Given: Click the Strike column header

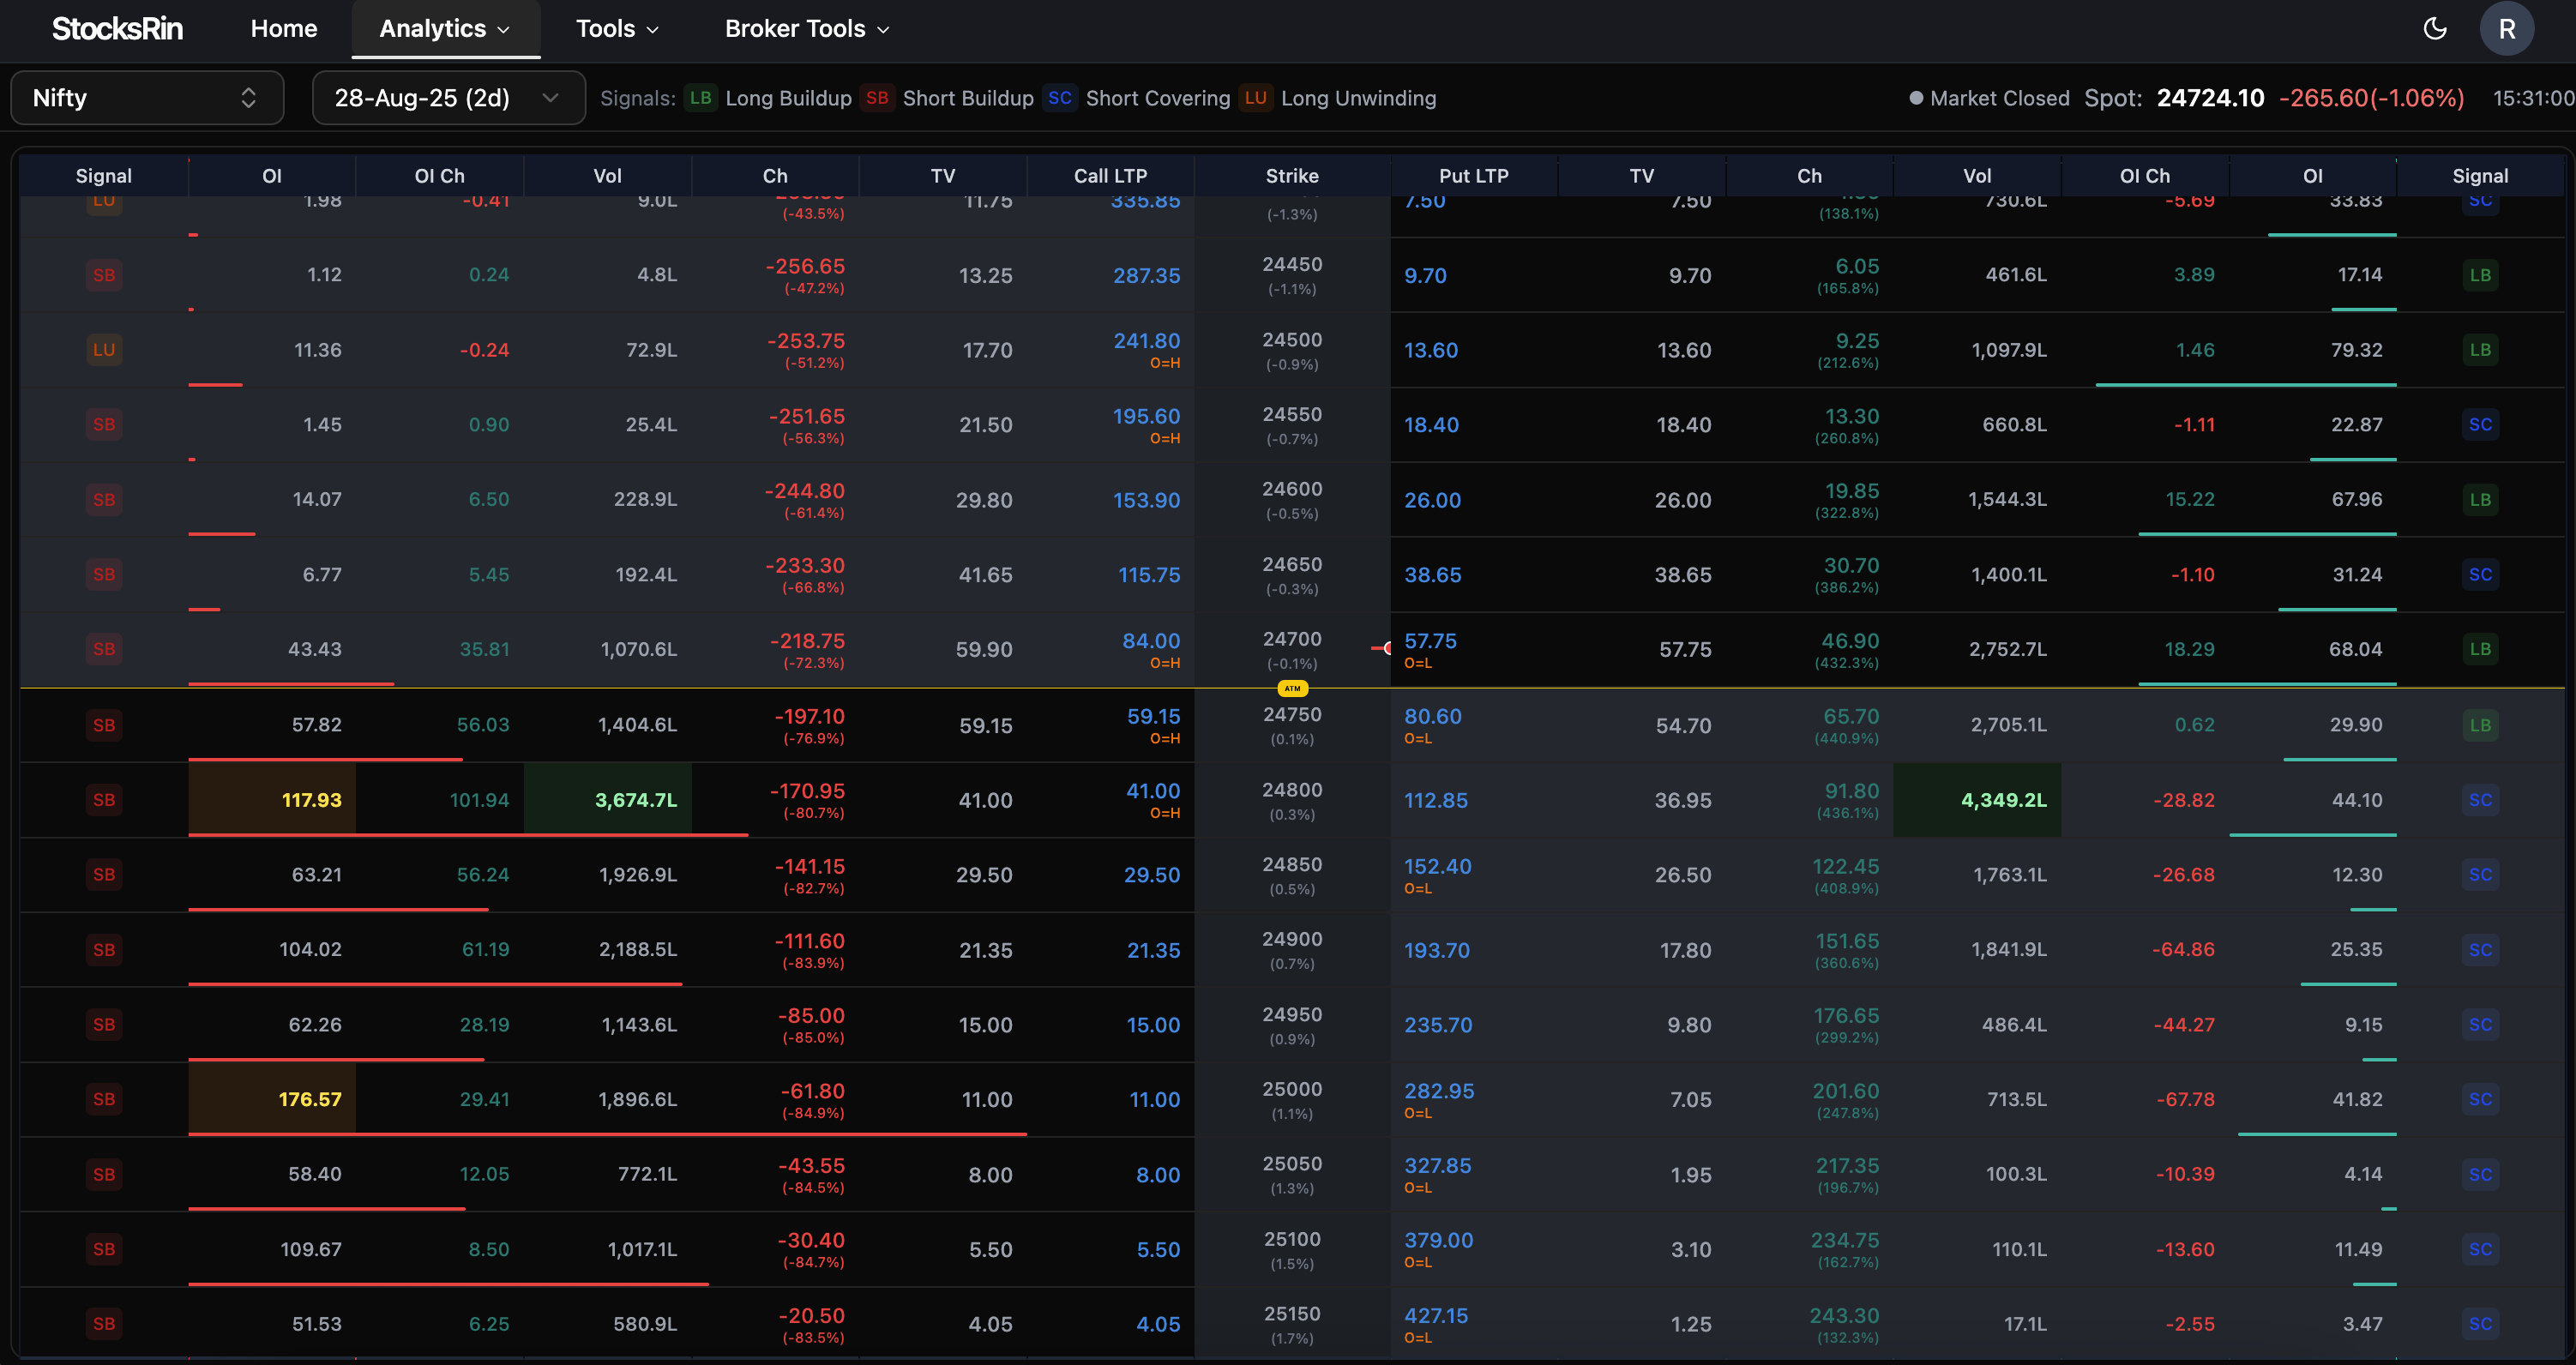Looking at the screenshot, I should click(x=1292, y=176).
